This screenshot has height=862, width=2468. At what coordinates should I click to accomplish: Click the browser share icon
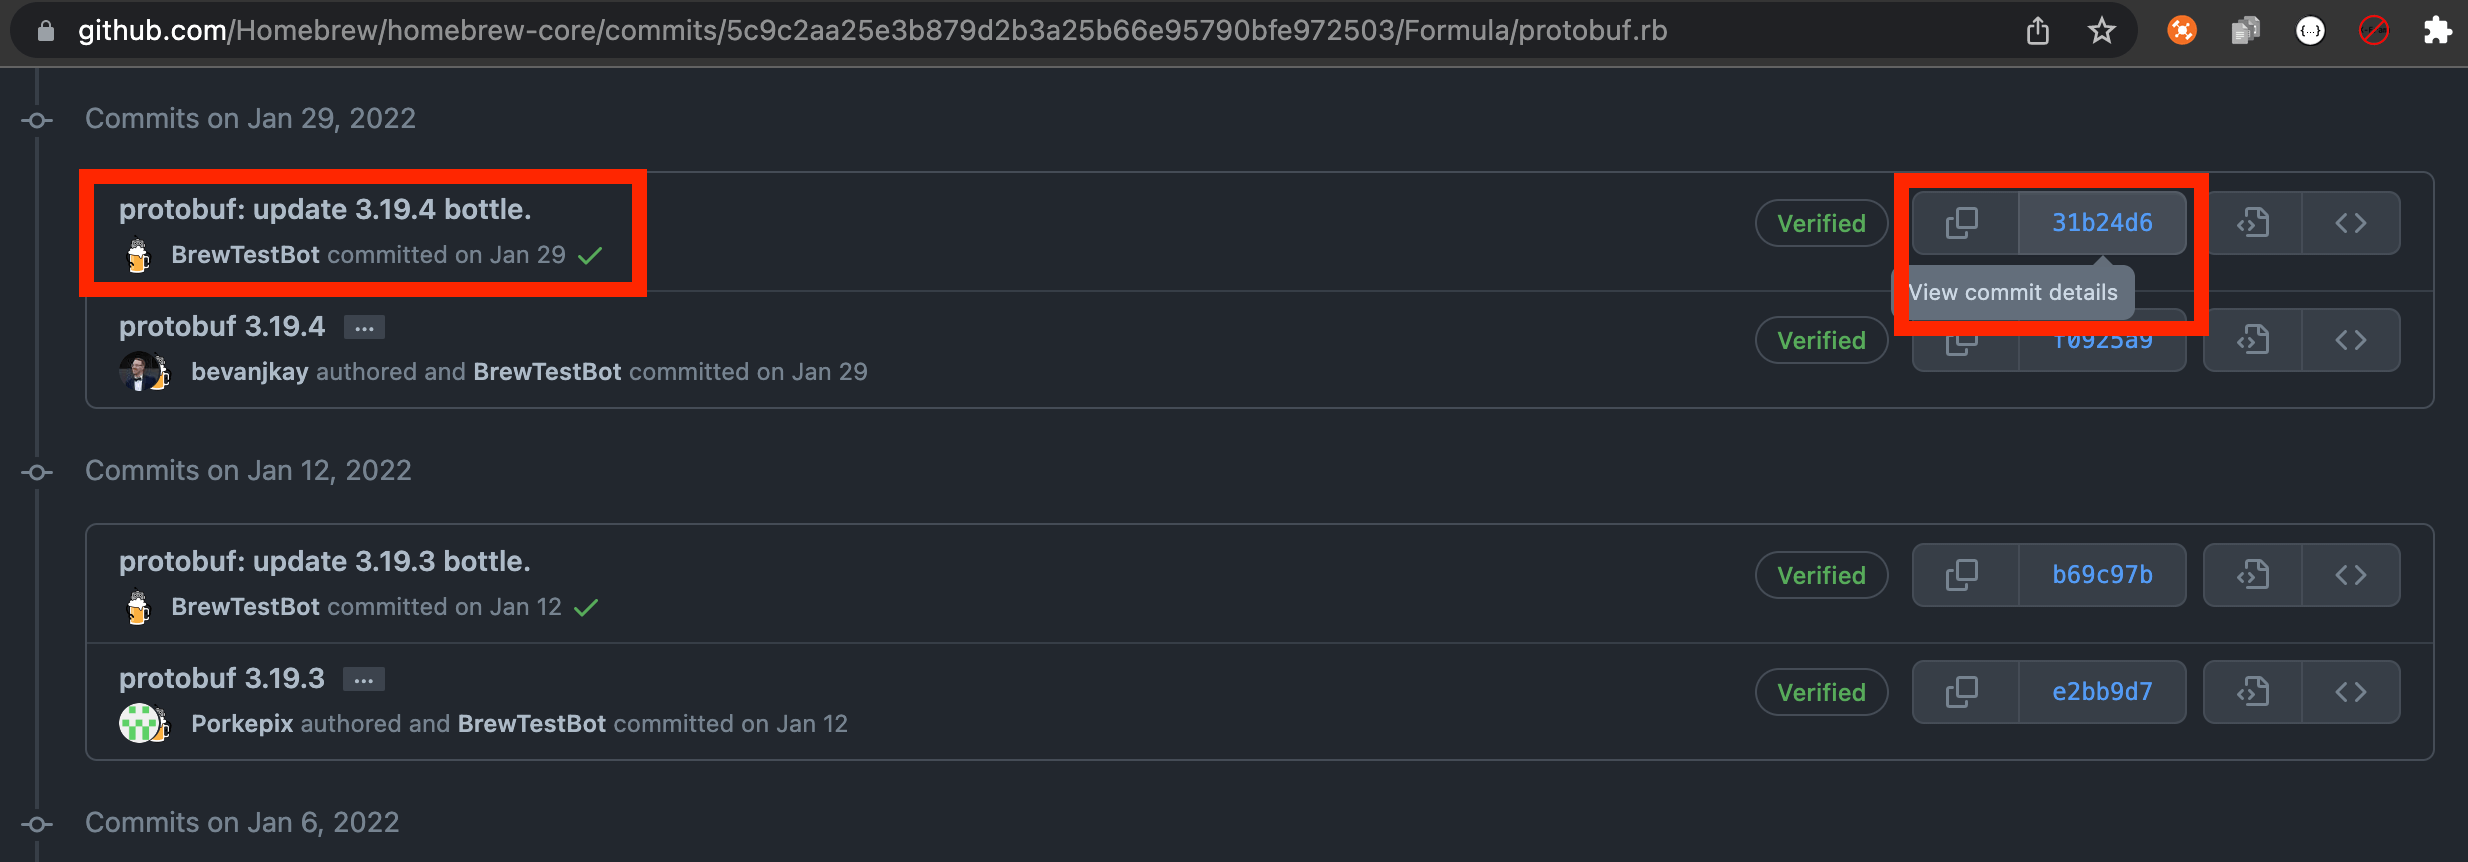point(2039,30)
